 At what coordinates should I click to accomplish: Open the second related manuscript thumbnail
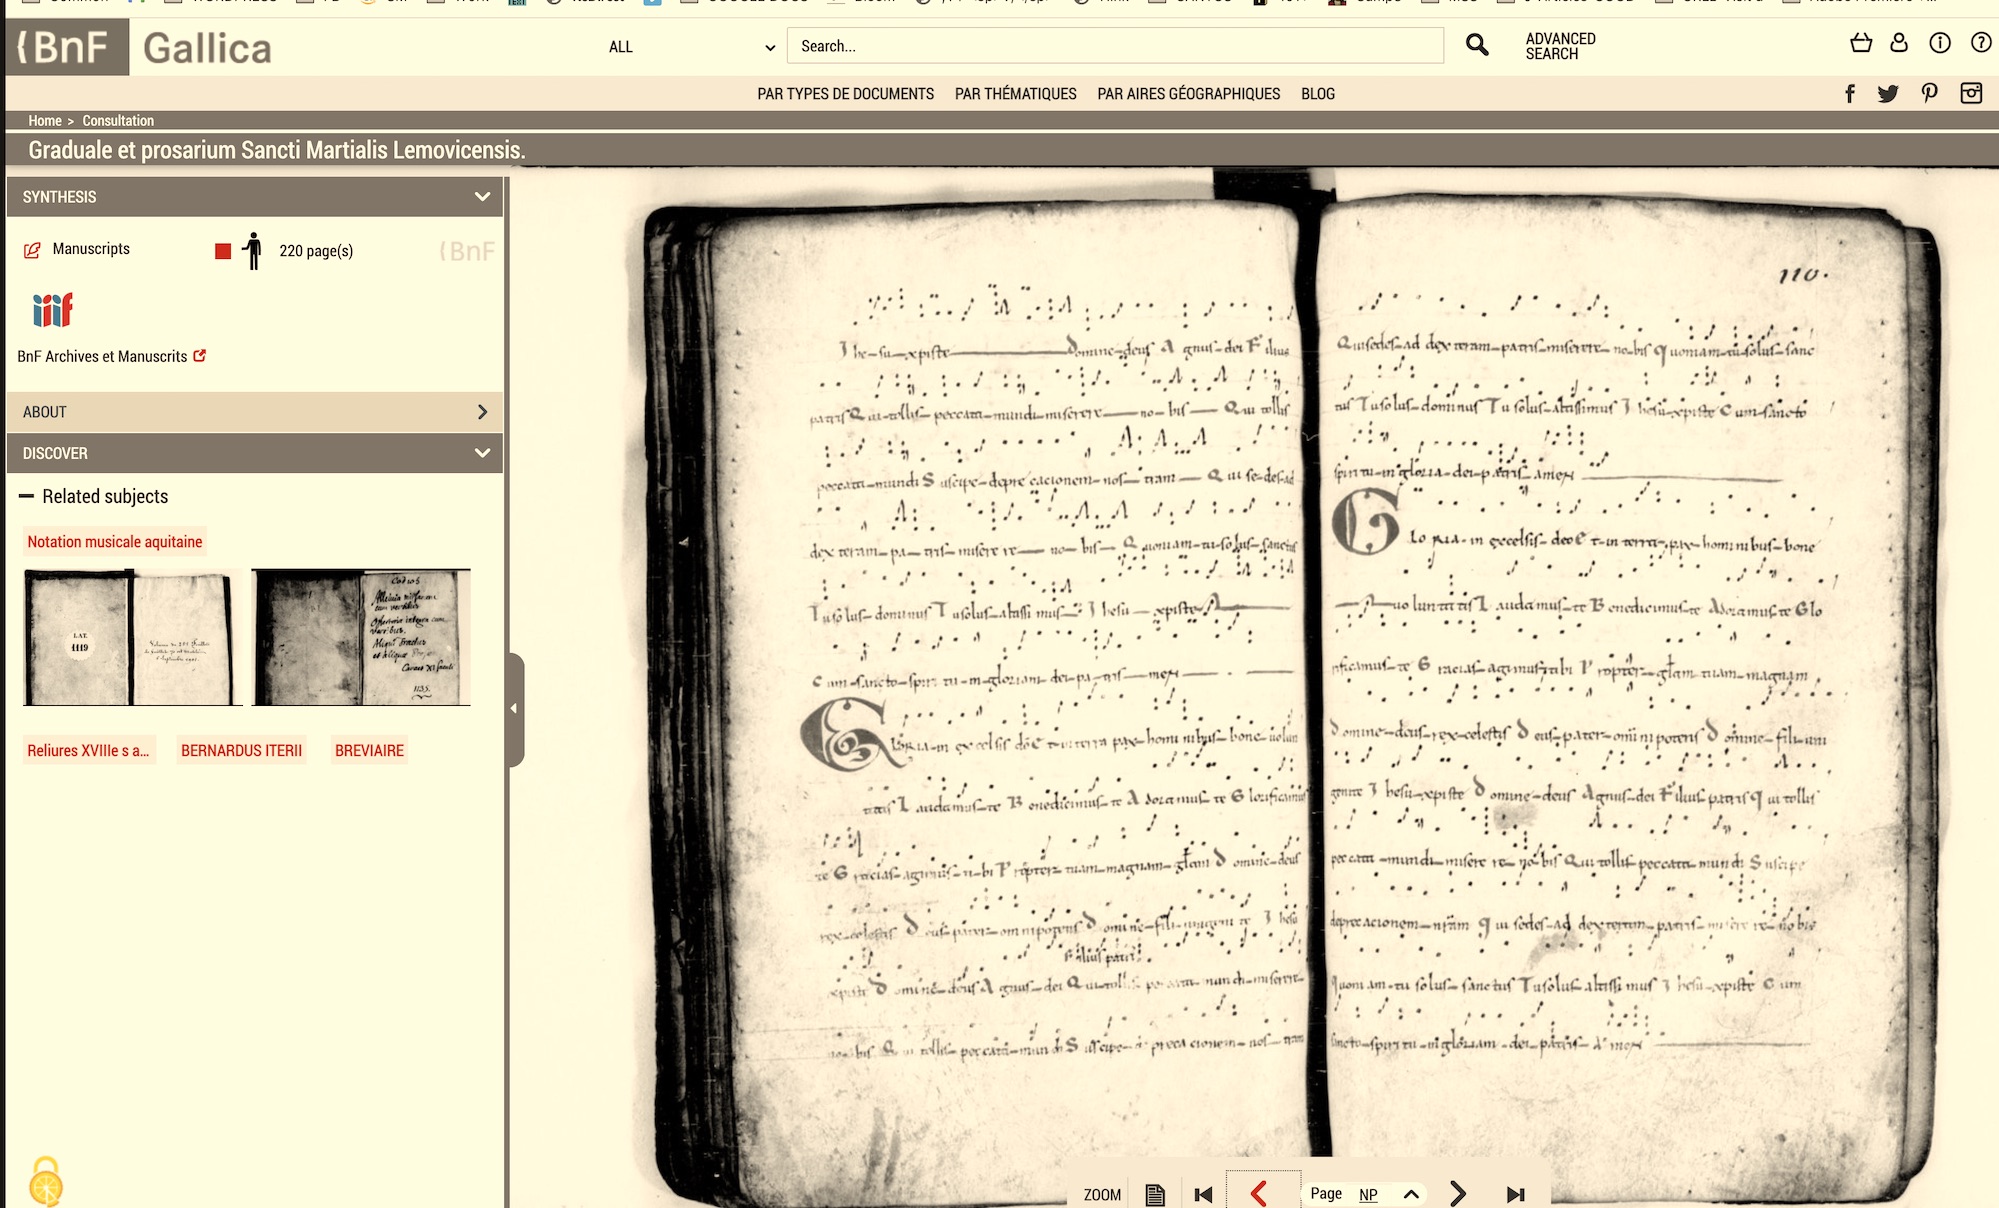(x=361, y=637)
